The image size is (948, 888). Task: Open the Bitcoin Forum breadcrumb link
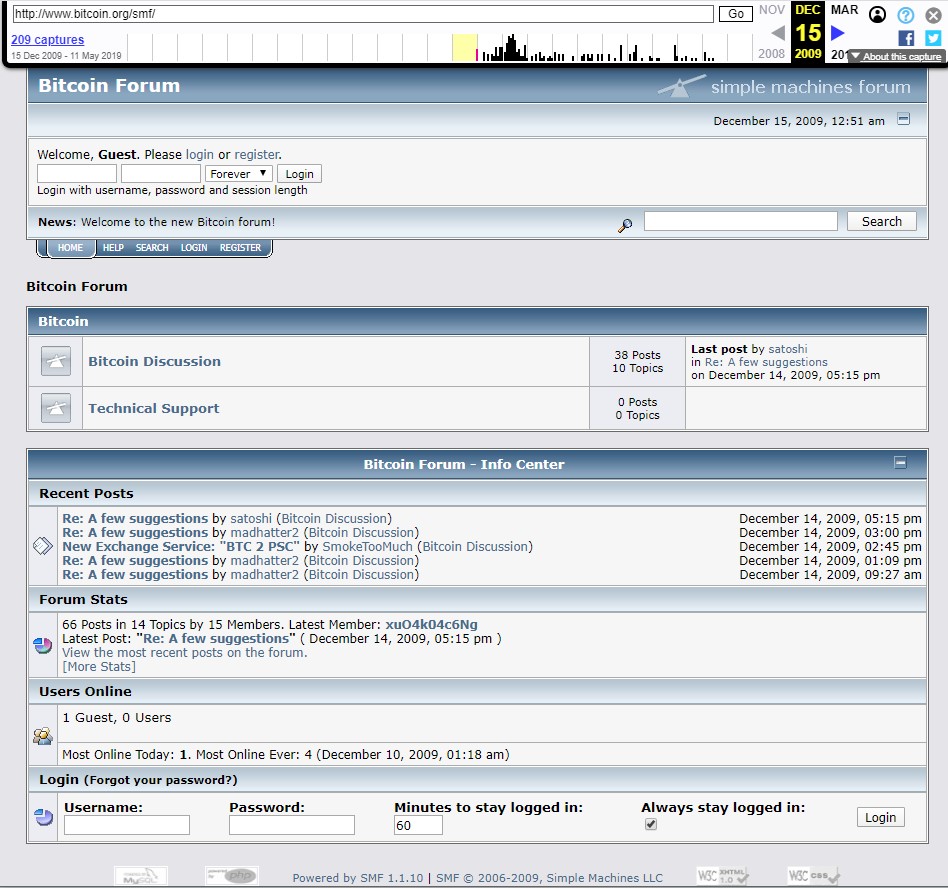click(77, 287)
